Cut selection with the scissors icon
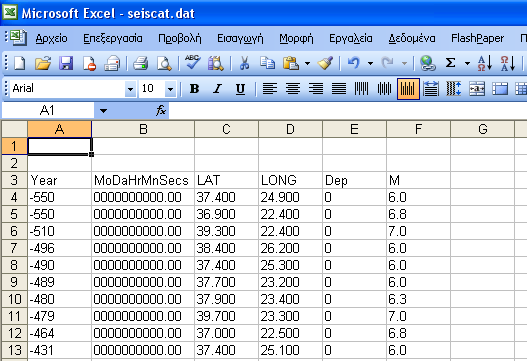Viewport: 527px width, 361px height. (244, 63)
